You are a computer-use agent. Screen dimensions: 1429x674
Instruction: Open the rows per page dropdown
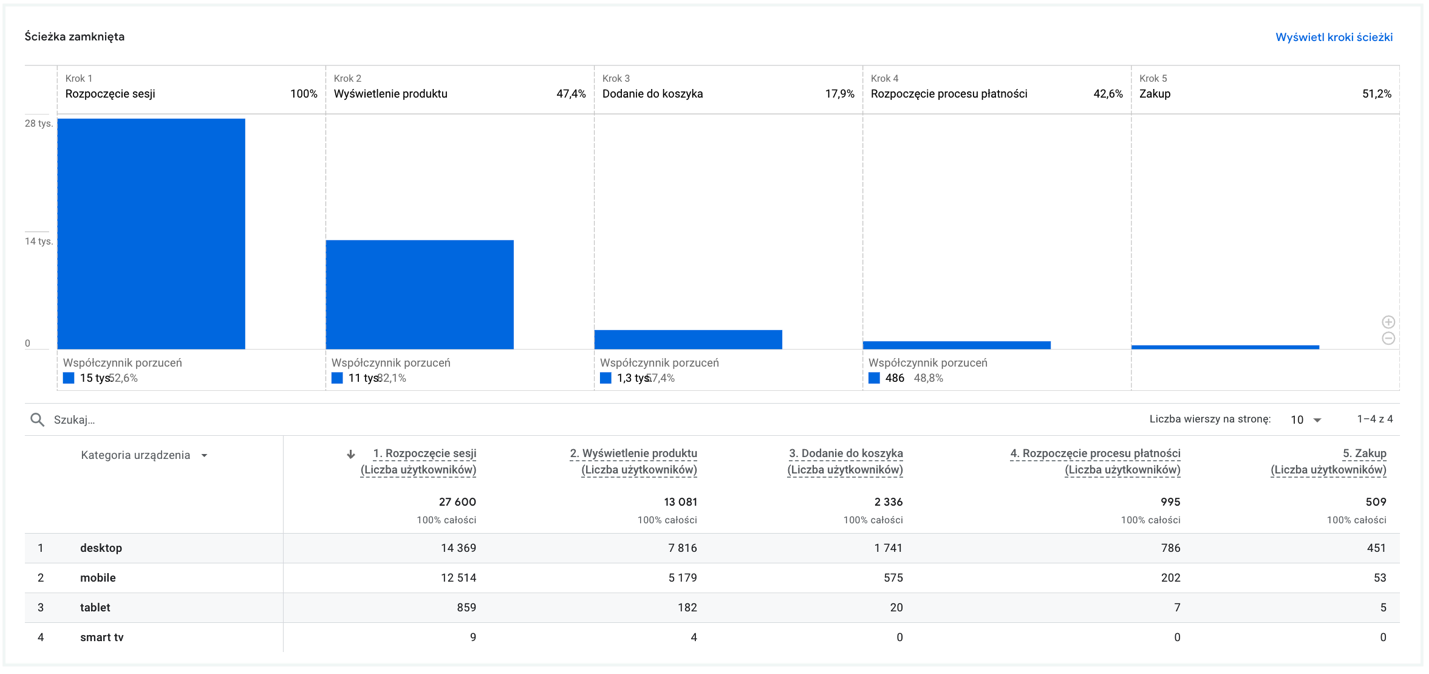tap(1305, 420)
